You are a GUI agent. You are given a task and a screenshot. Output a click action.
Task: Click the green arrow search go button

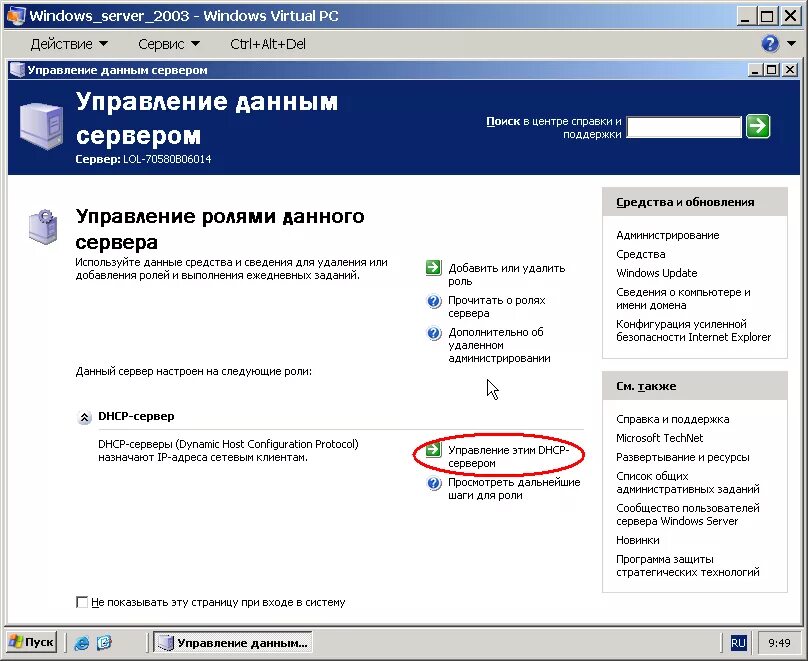click(x=758, y=126)
